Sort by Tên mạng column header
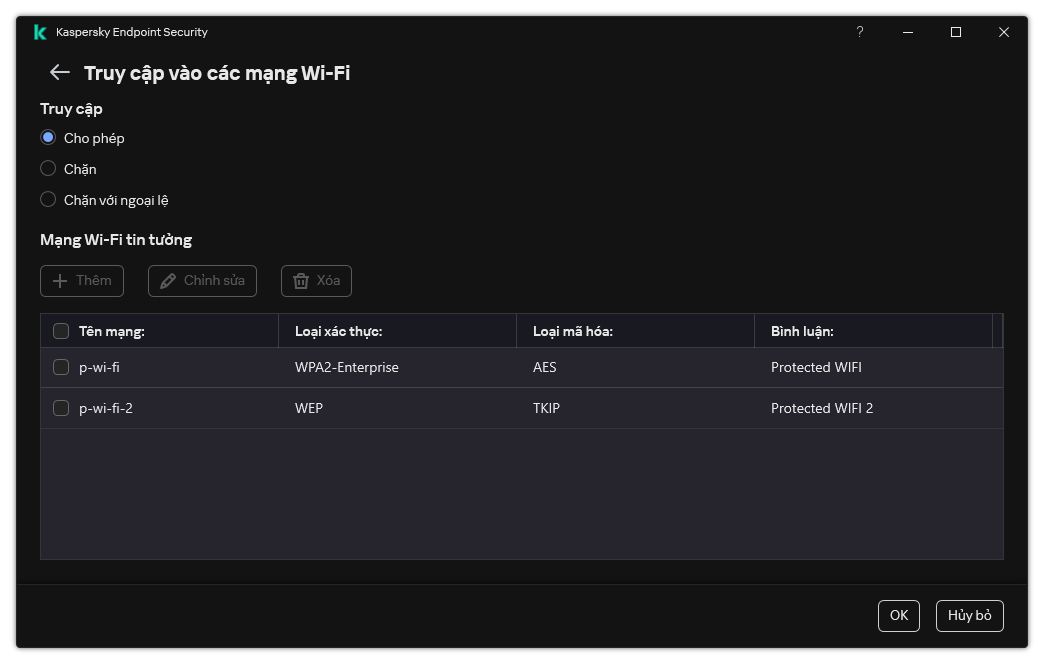 tap(112, 331)
